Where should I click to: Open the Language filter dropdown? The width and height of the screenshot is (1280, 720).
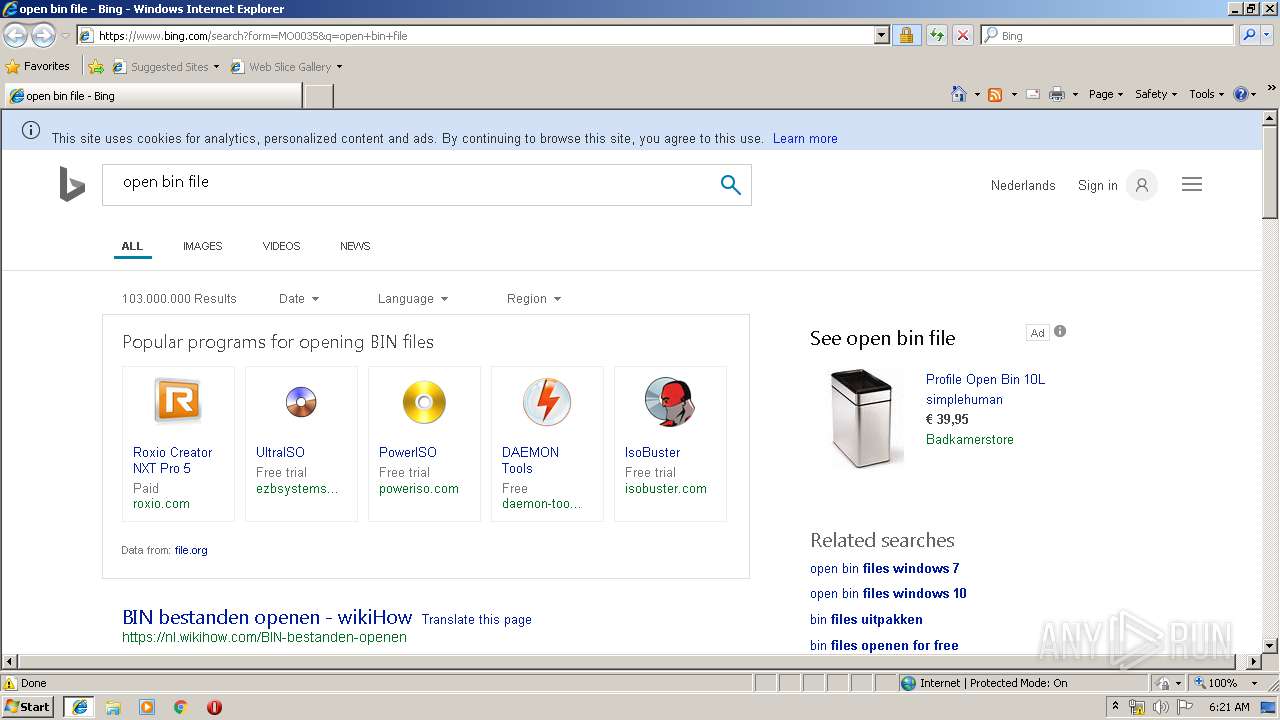pyautogui.click(x=413, y=298)
